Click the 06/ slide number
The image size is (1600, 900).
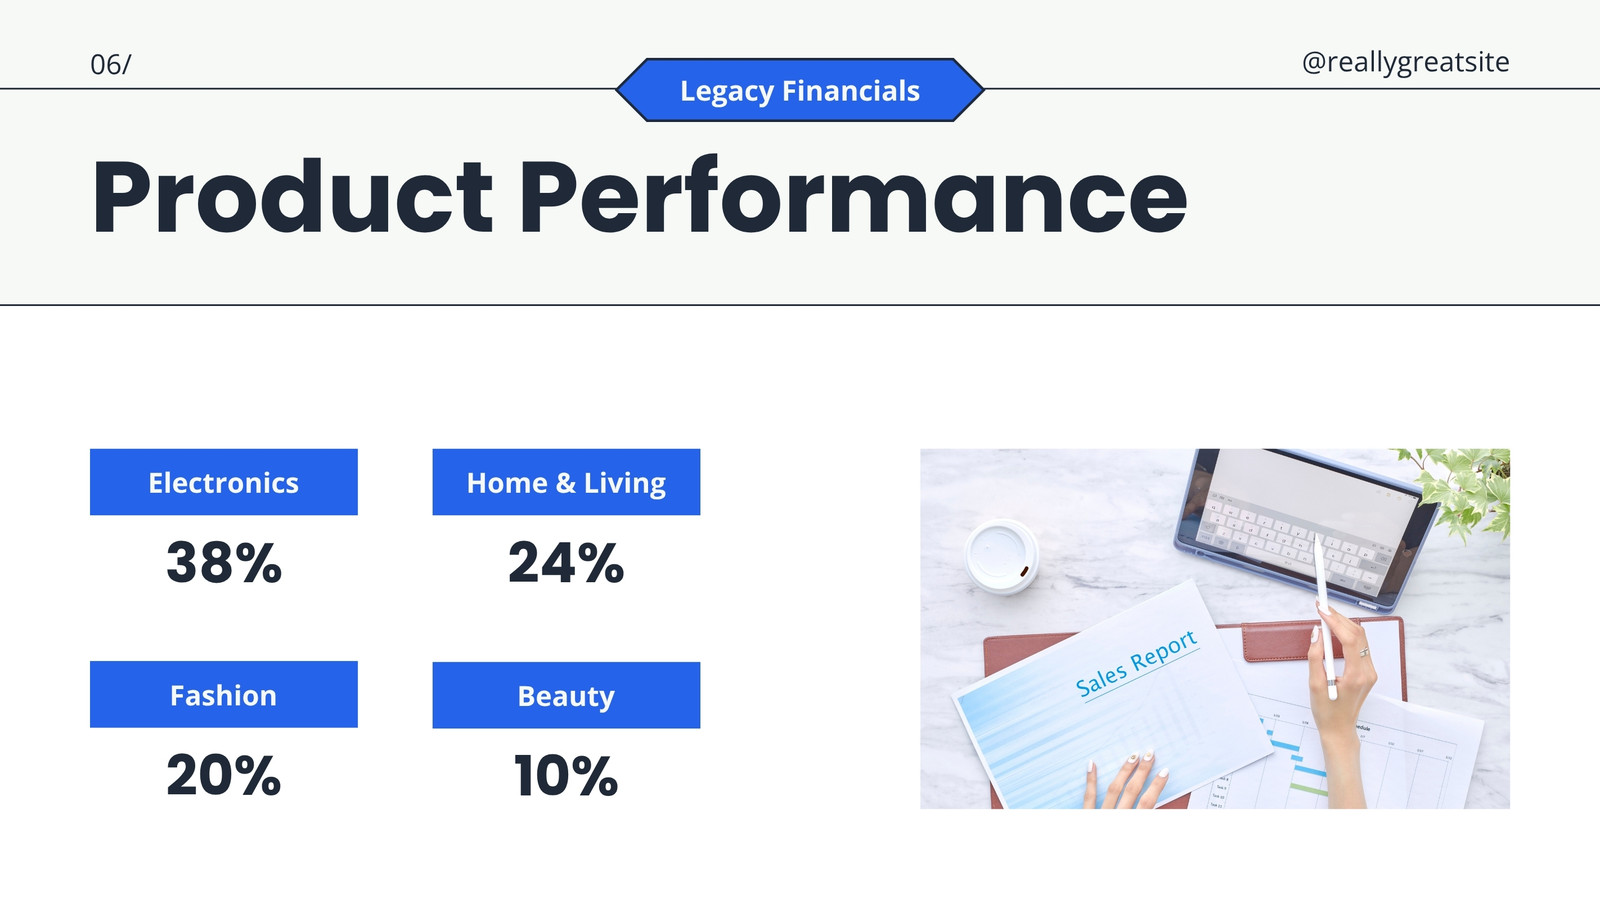tap(111, 65)
